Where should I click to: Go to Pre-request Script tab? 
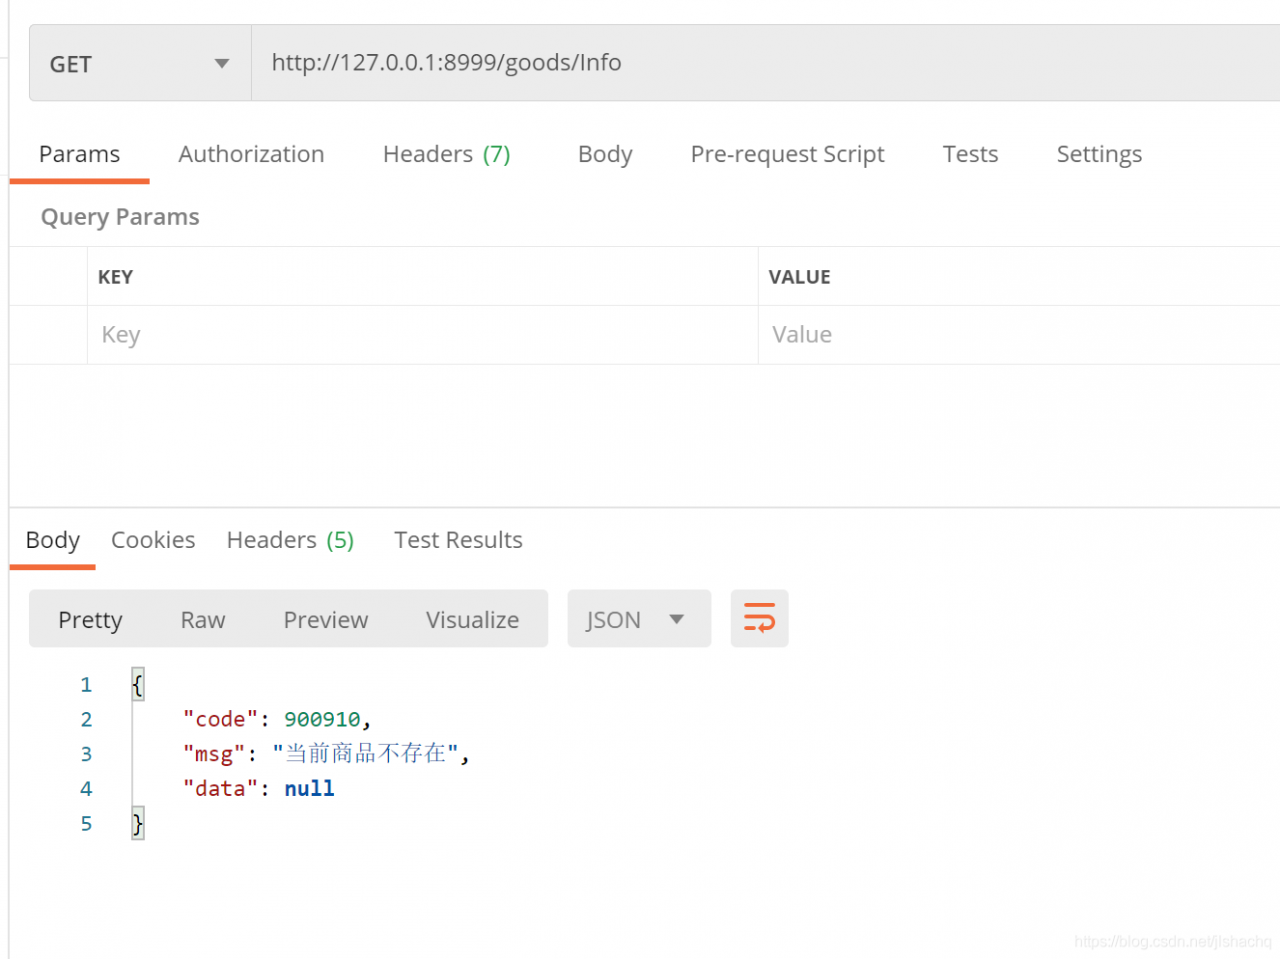pyautogui.click(x=787, y=155)
